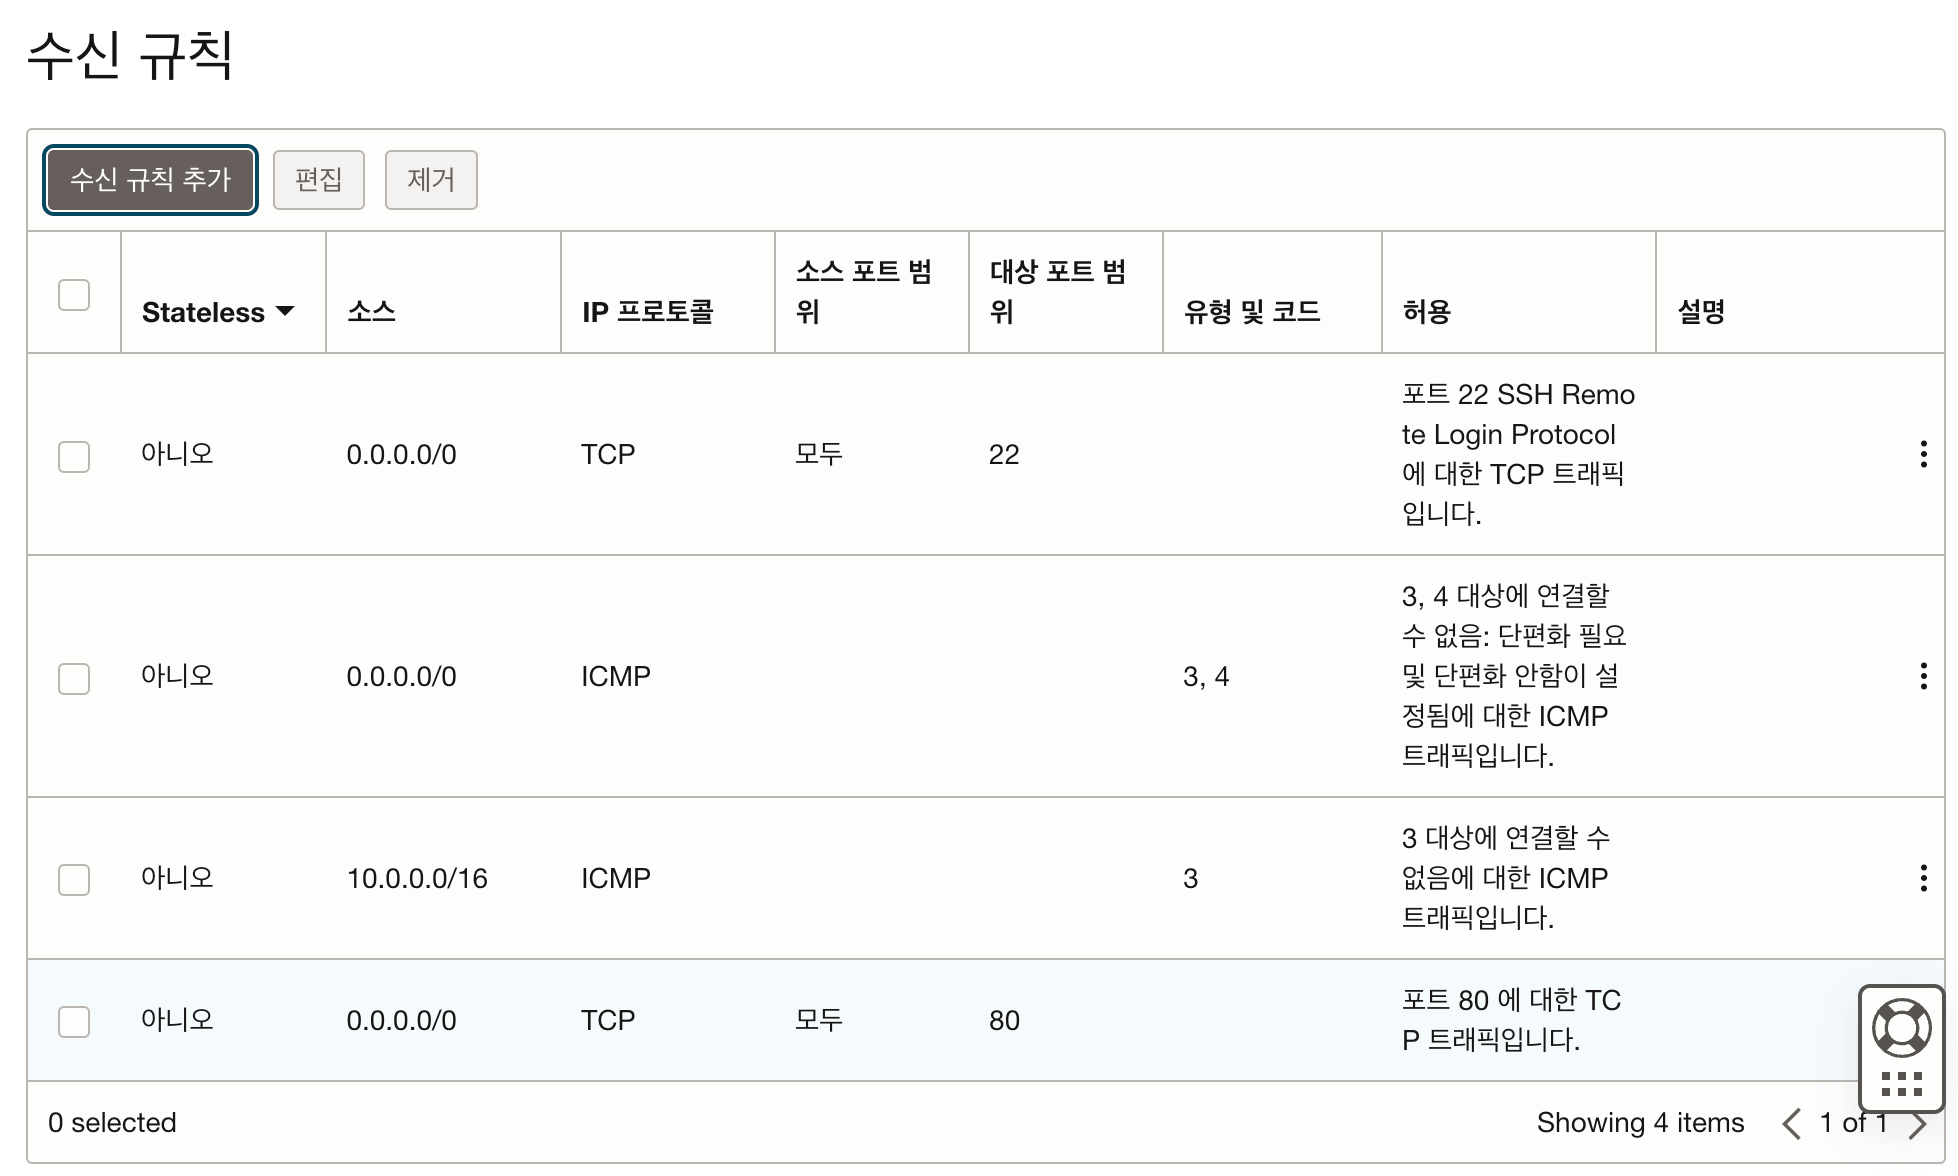This screenshot has width=1958, height=1176.
Task: Click the IP 프로토콜 column header
Action: point(647,312)
